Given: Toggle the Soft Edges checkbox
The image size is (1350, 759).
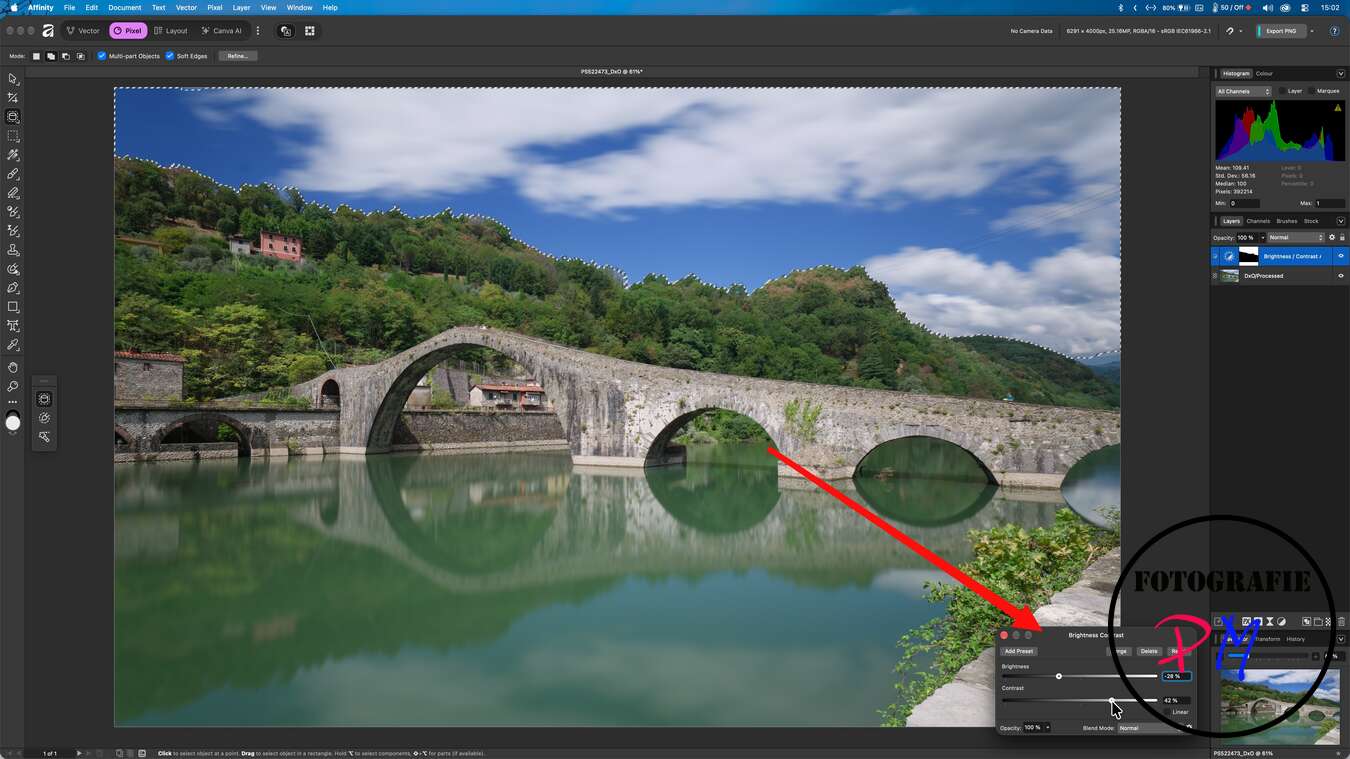Looking at the screenshot, I should pyautogui.click(x=170, y=56).
